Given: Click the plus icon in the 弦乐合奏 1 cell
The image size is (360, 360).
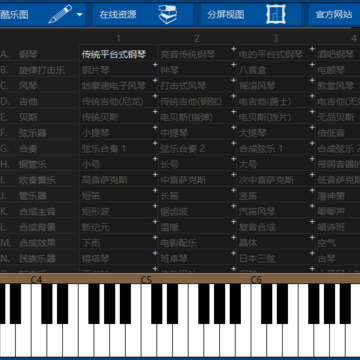Looking at the screenshot, I should pyautogui.click(x=155, y=143).
